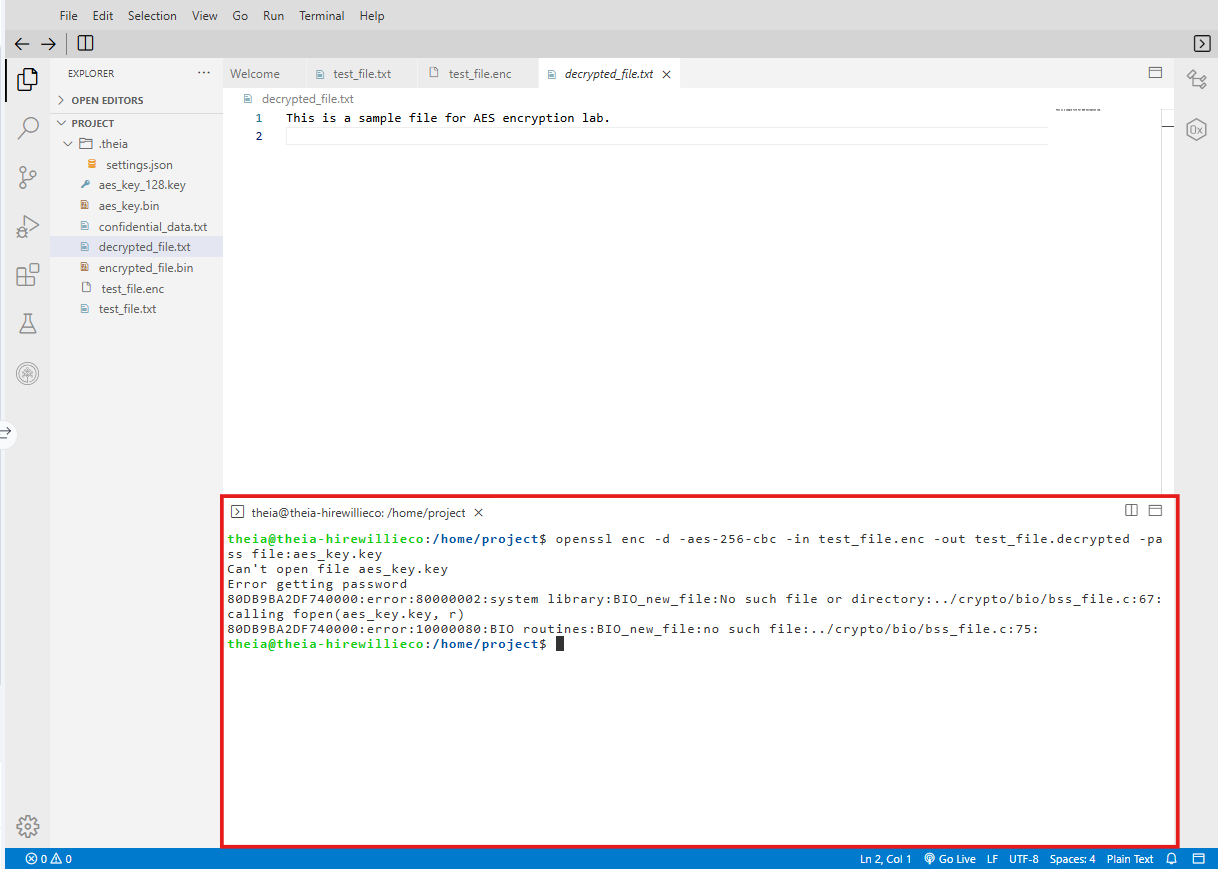Open the Manage settings gear
1218x869 pixels.
coord(28,826)
